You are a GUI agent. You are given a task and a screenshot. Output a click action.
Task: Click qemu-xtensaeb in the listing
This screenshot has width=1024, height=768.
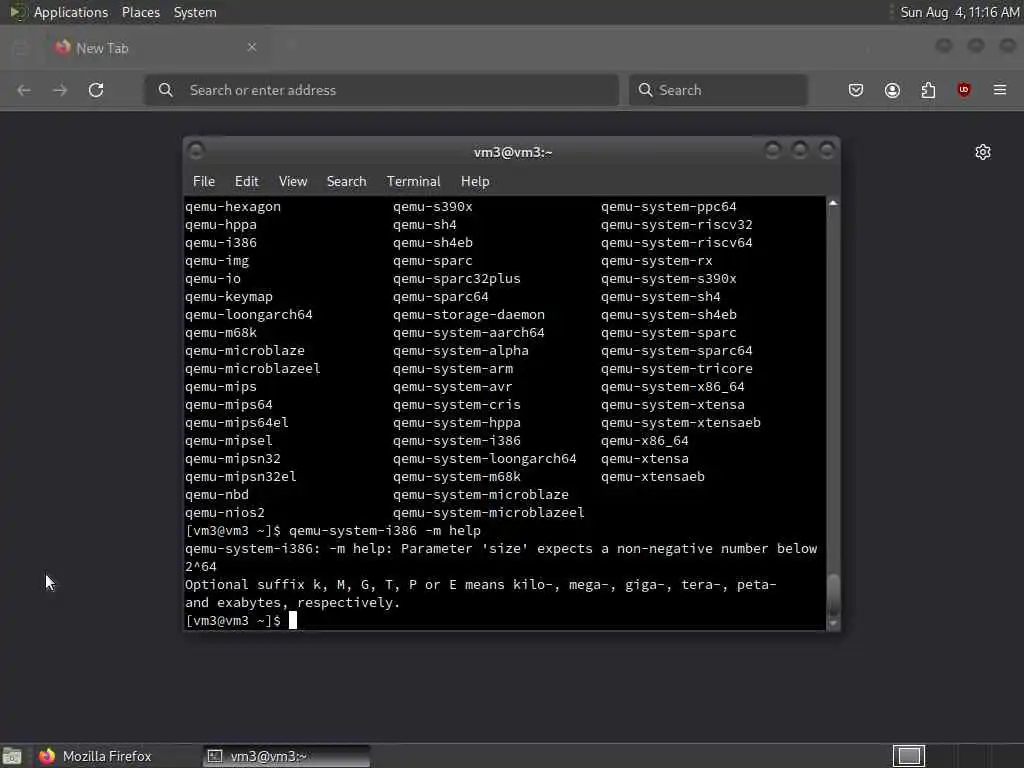pos(652,477)
